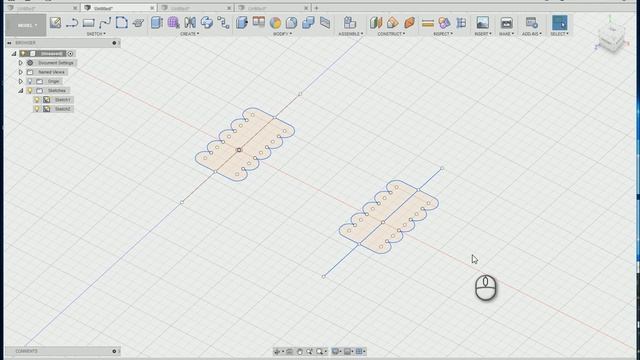Open the SKETCH dropdown menu
Image resolution: width=640 pixels, height=360 pixels.
coord(96,34)
